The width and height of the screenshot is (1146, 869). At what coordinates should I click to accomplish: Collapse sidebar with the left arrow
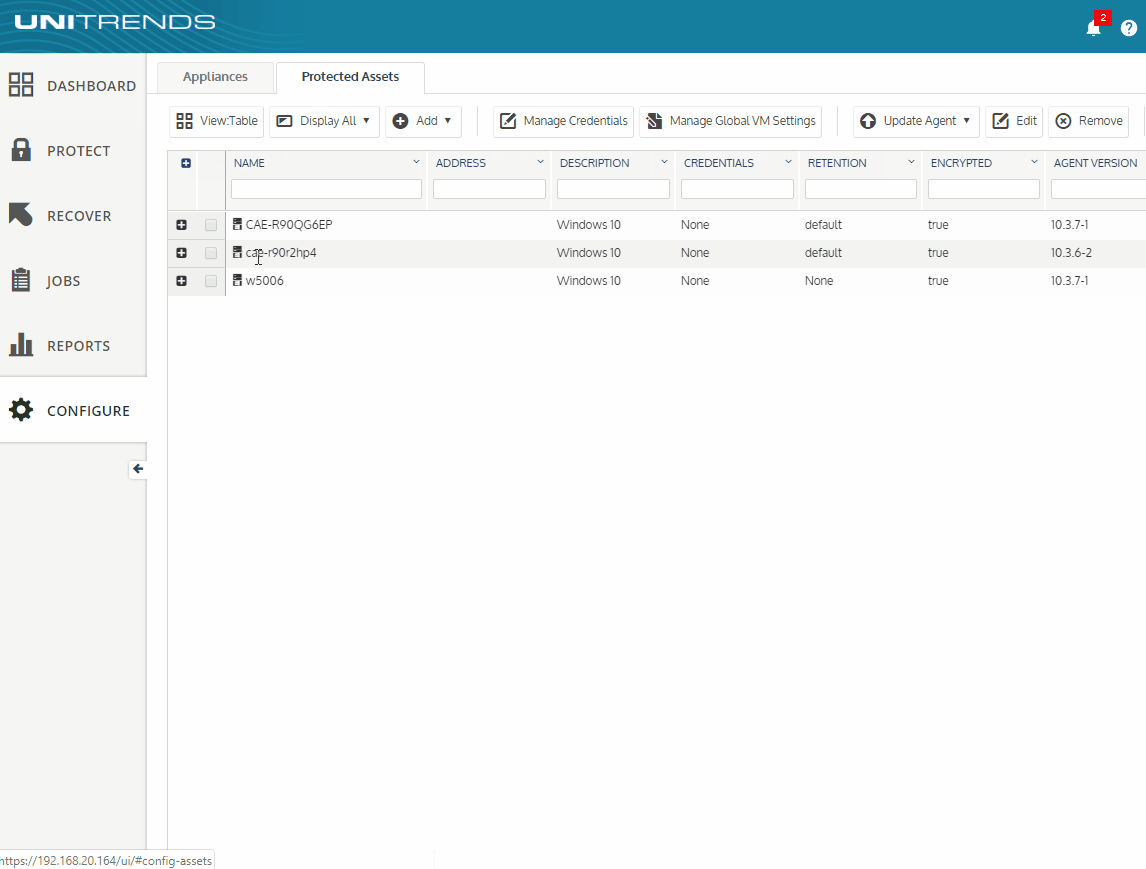tap(137, 468)
